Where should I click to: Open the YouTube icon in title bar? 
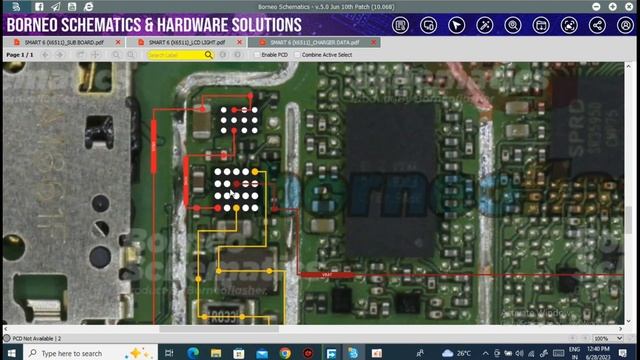click(72, 7)
